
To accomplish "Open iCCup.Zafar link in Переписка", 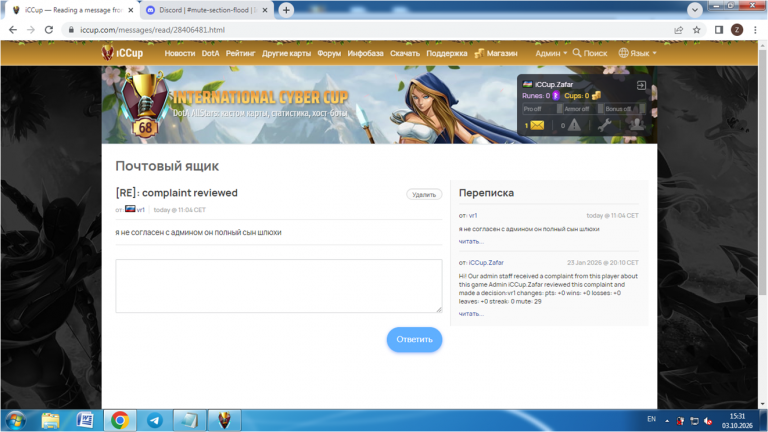I will coord(486,263).
